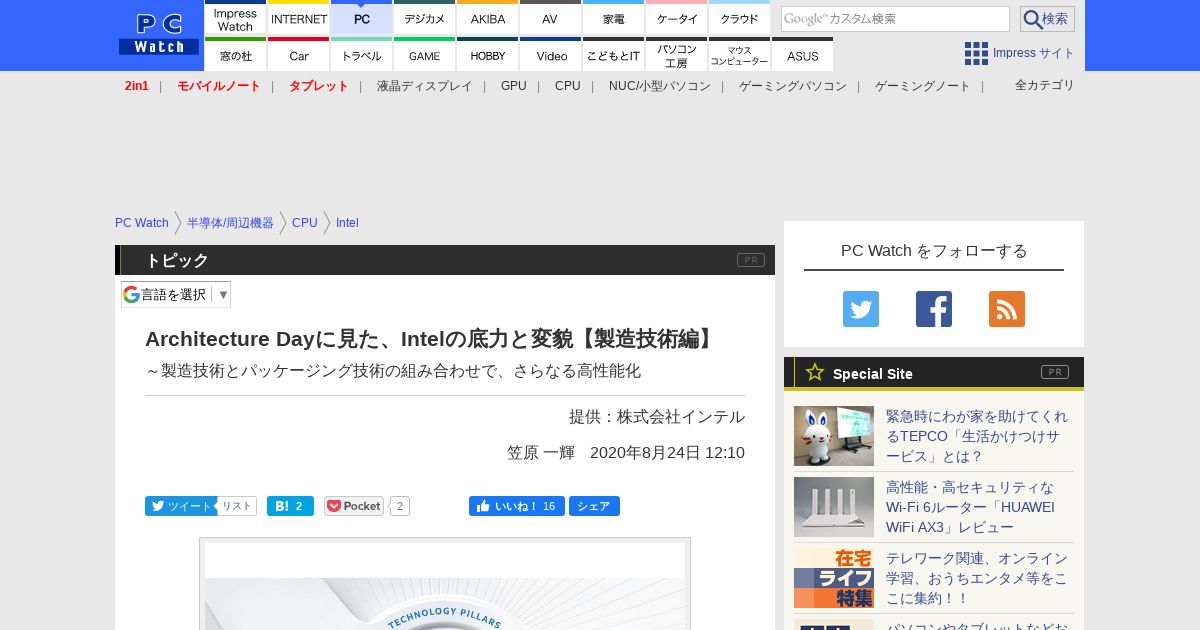Go to the CPU category in subnav

click(x=568, y=86)
